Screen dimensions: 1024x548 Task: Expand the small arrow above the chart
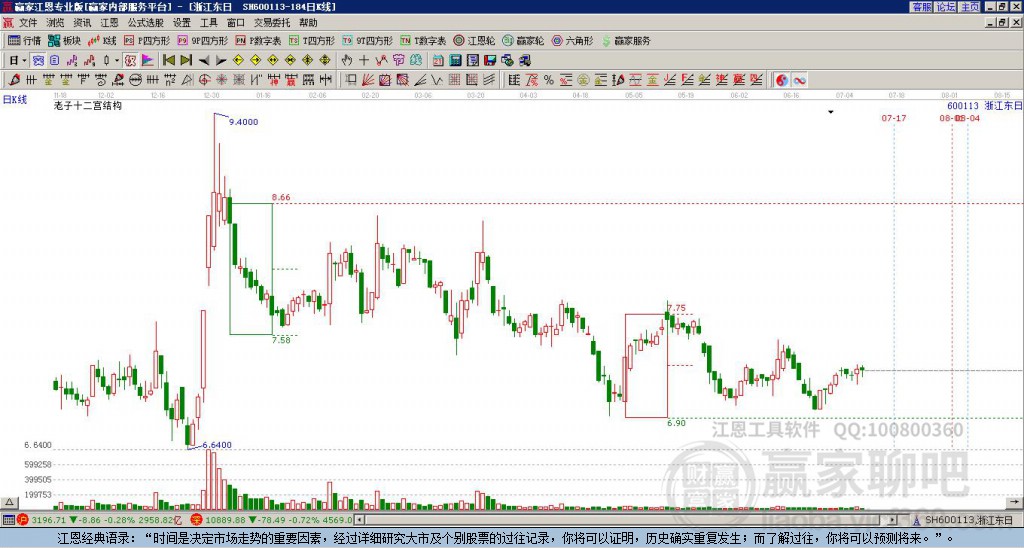point(830,112)
